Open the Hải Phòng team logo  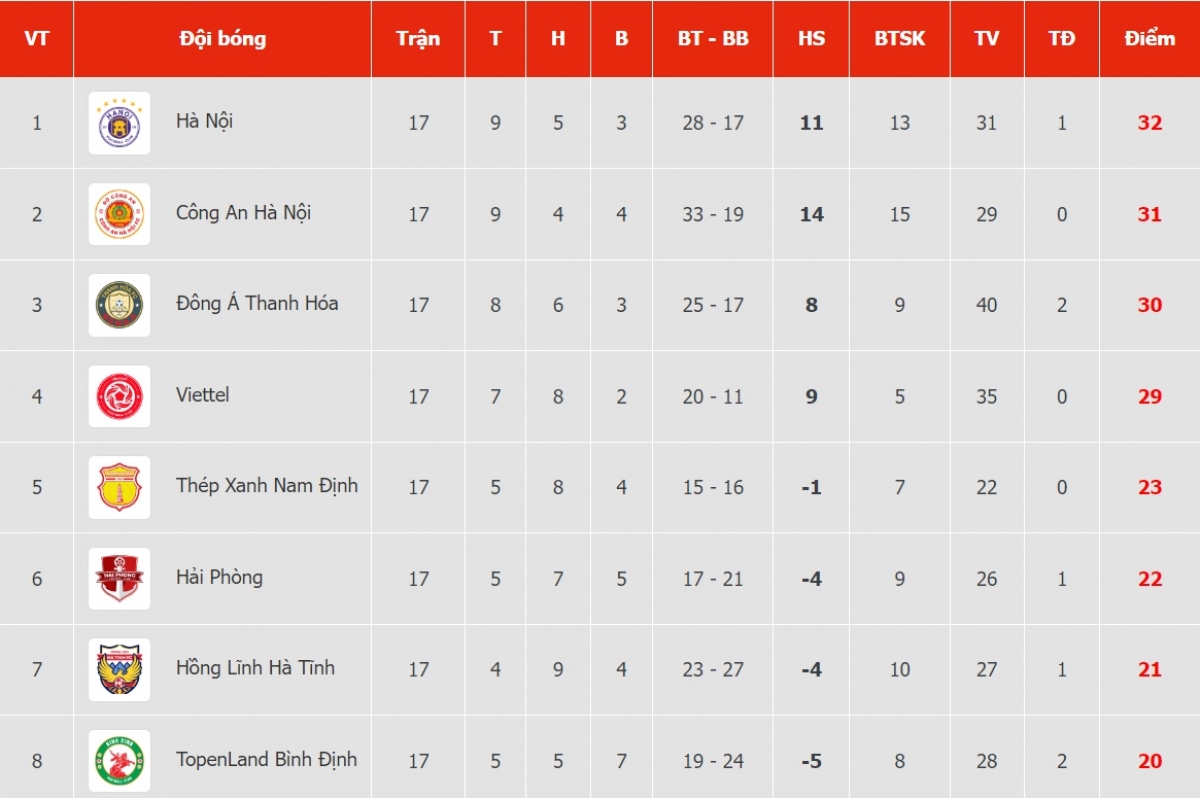pyautogui.click(x=119, y=578)
